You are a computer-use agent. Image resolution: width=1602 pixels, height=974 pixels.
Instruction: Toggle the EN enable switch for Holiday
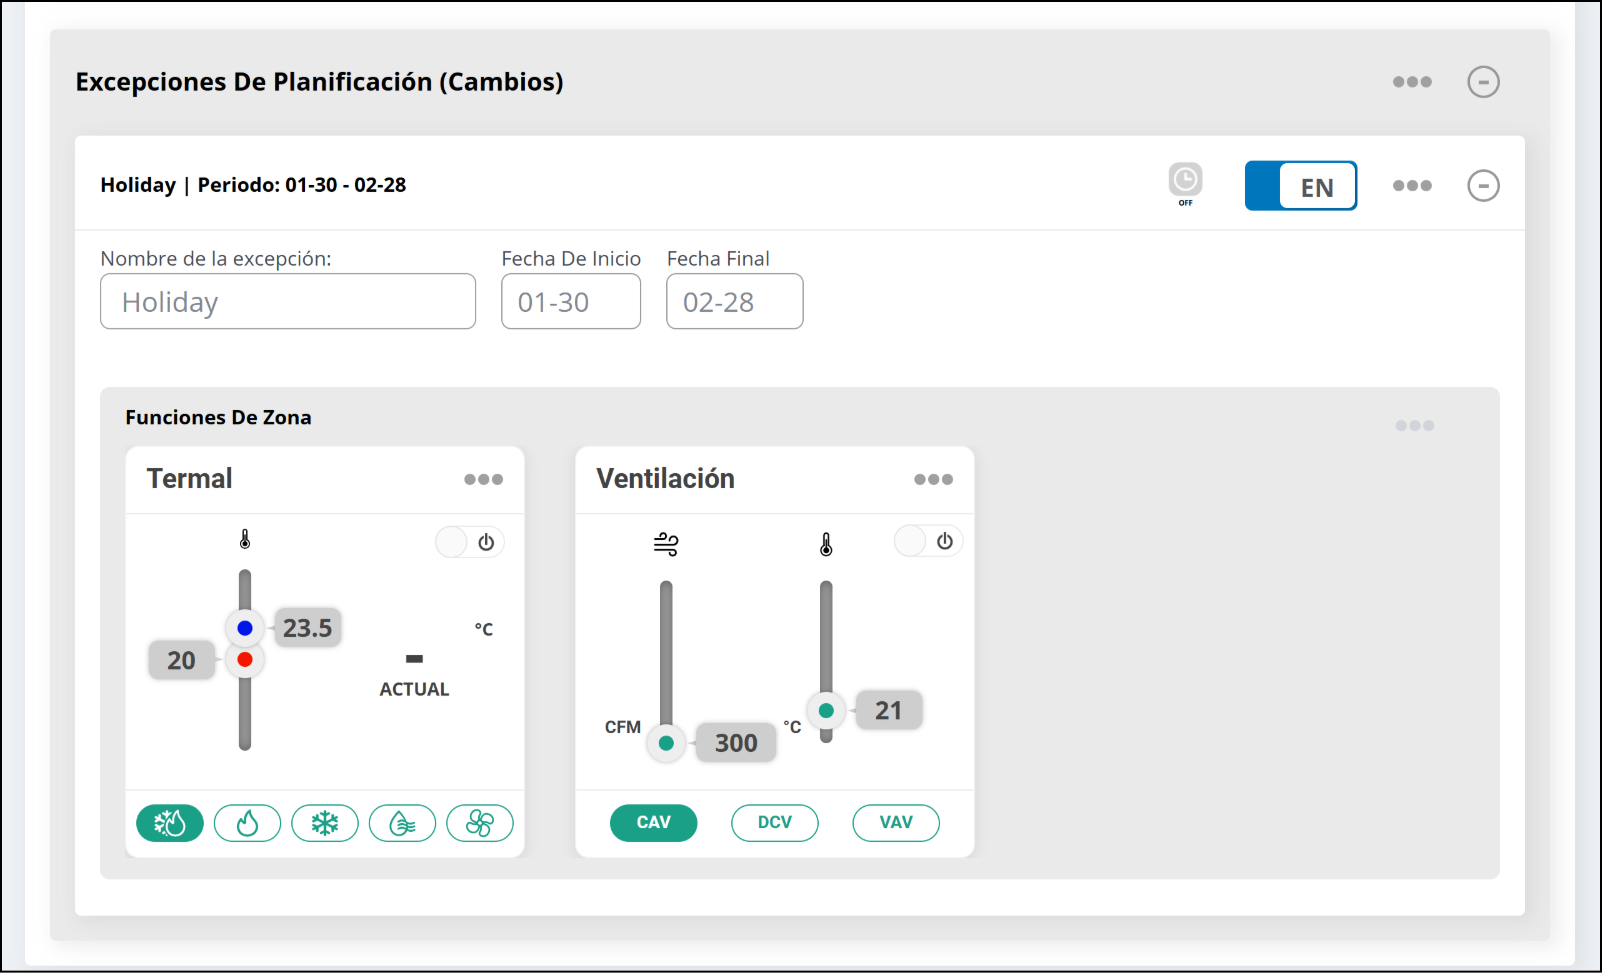[1300, 186]
